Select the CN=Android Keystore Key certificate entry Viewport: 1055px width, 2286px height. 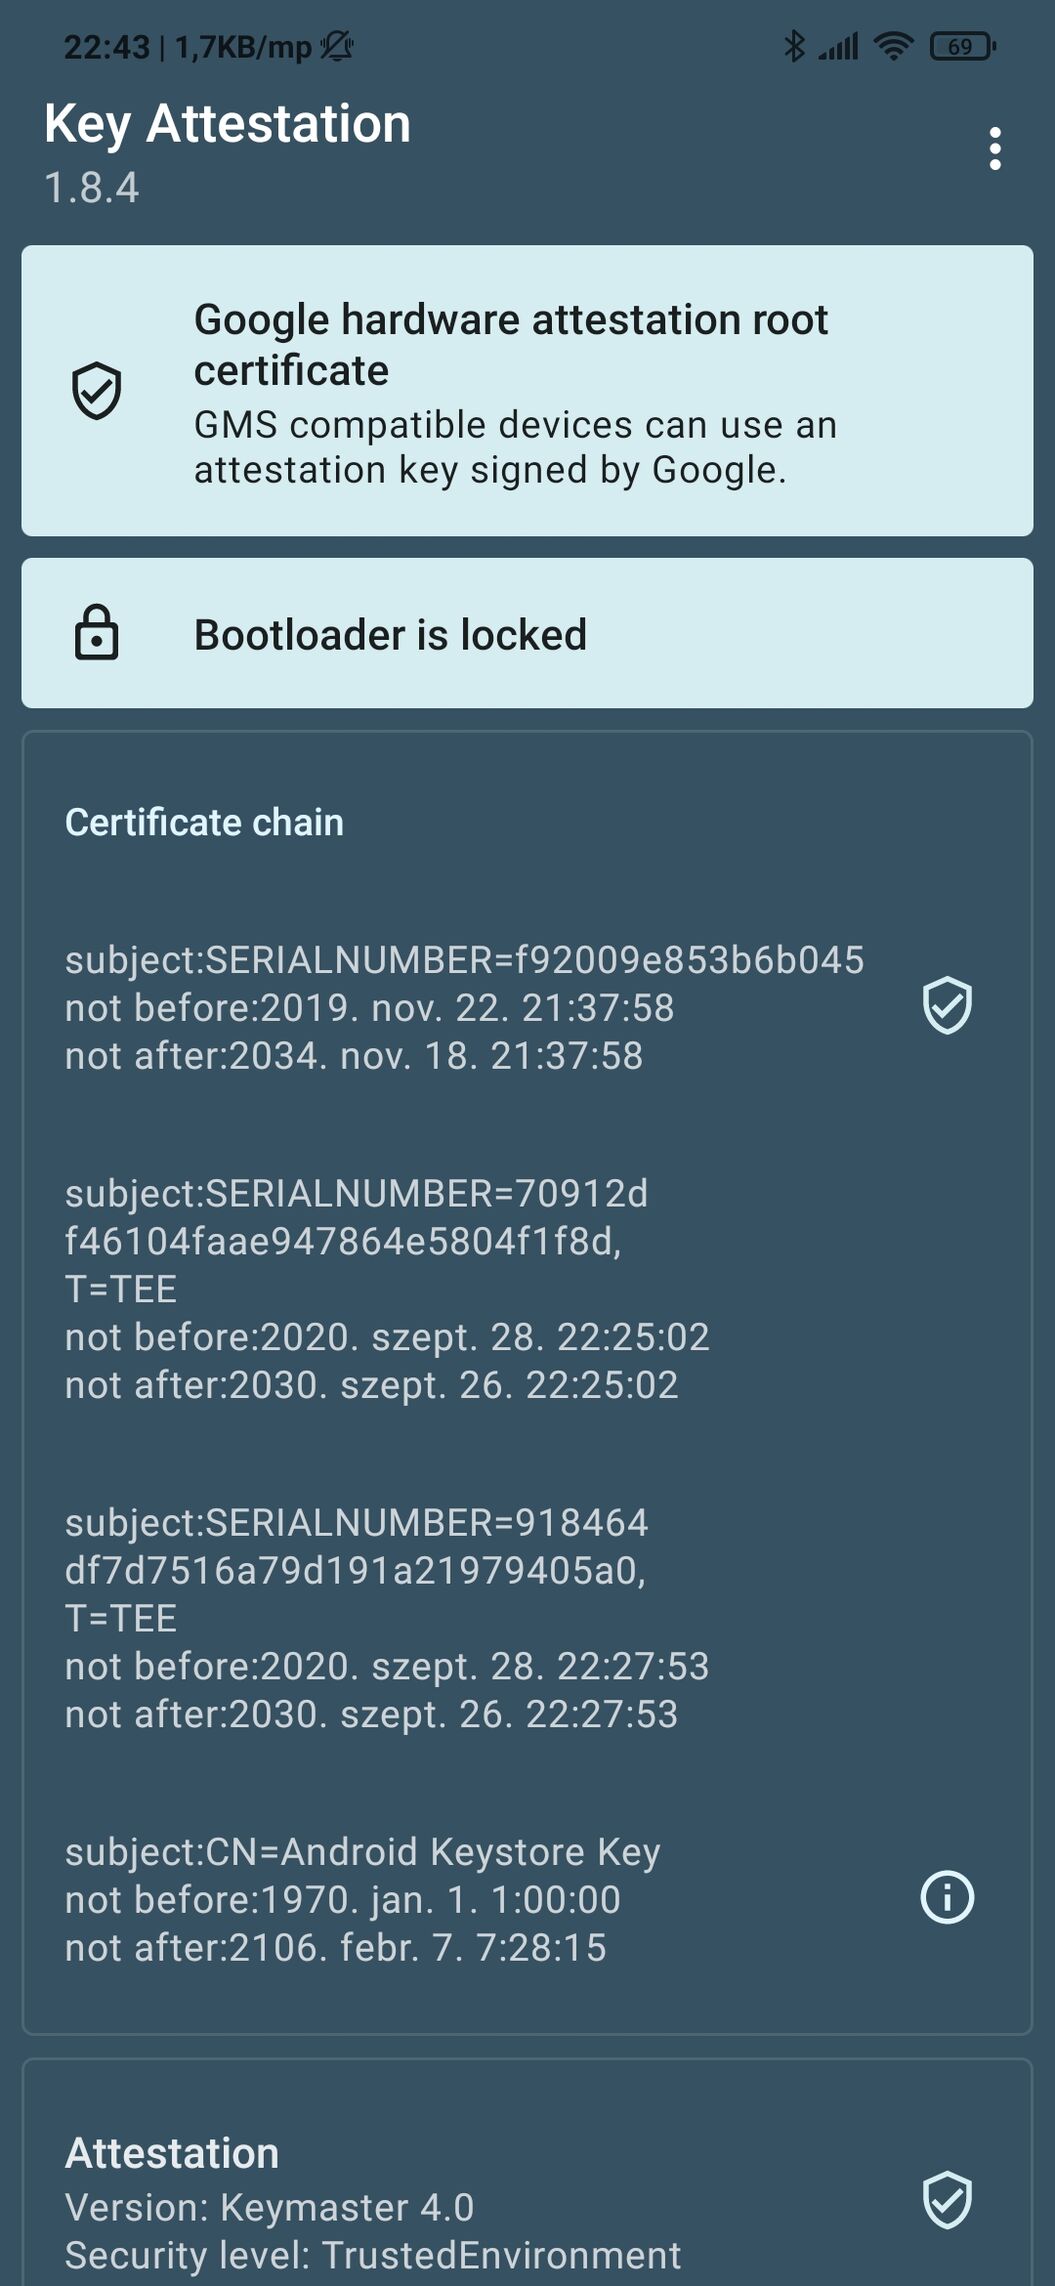(x=527, y=1898)
